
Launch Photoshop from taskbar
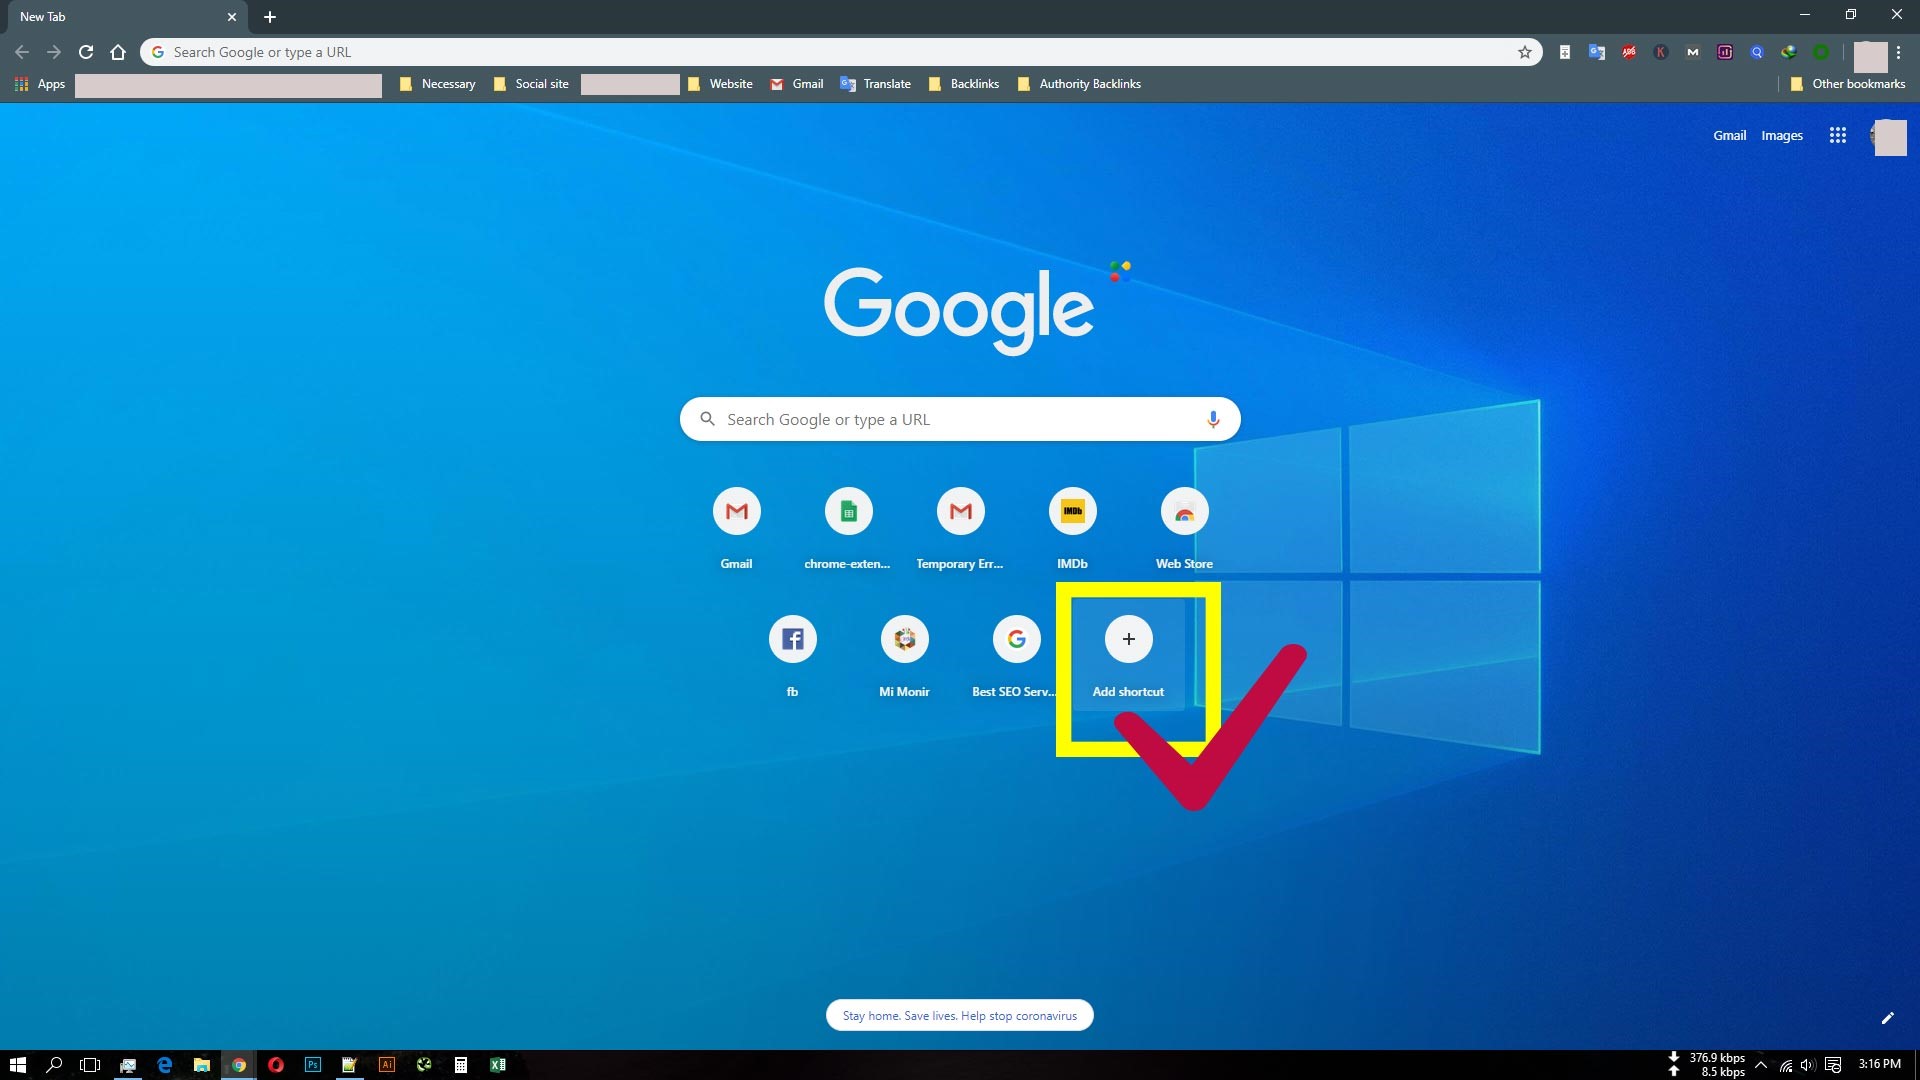click(313, 1065)
